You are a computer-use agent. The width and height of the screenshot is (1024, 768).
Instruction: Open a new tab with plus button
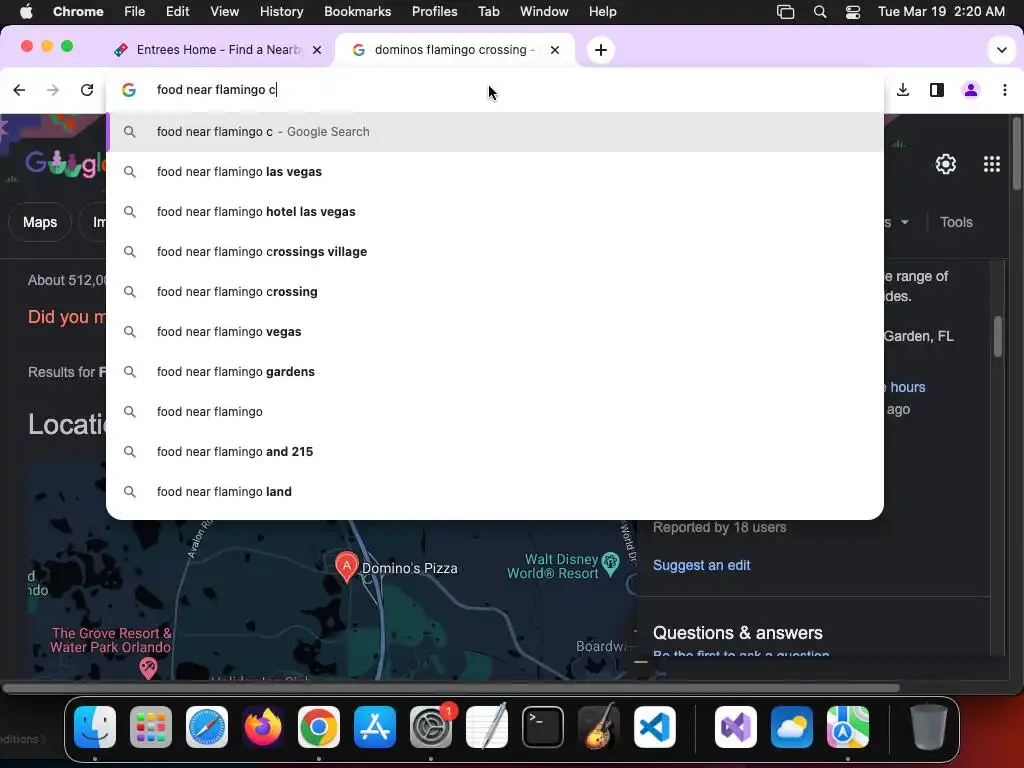click(x=601, y=50)
